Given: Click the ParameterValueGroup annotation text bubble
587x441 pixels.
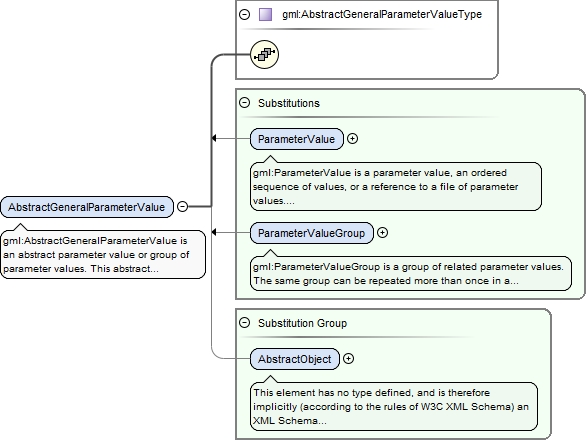Looking at the screenshot, I should tap(411, 273).
